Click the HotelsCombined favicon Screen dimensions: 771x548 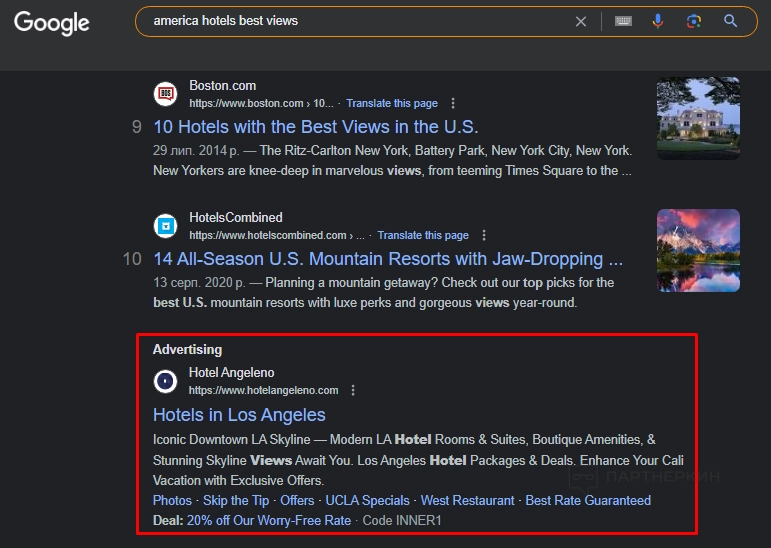click(165, 226)
